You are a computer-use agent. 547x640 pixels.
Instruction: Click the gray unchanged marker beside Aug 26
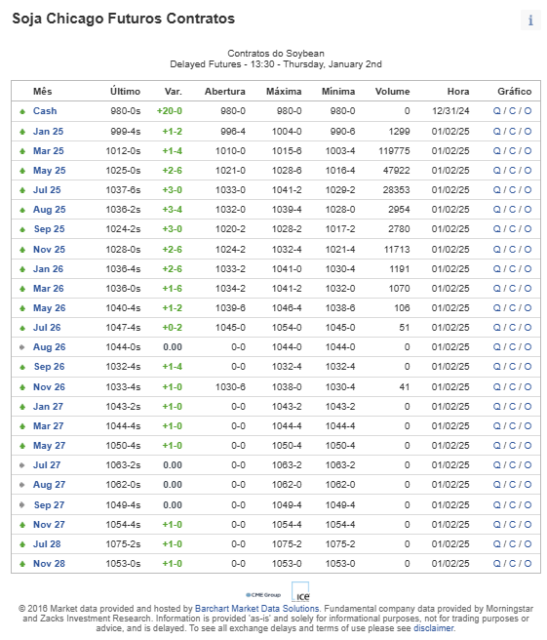click(22, 347)
